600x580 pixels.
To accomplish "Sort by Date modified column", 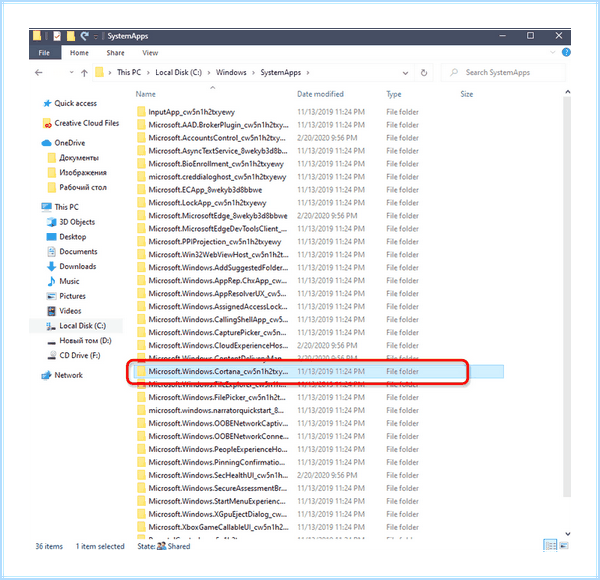I will [x=320, y=94].
